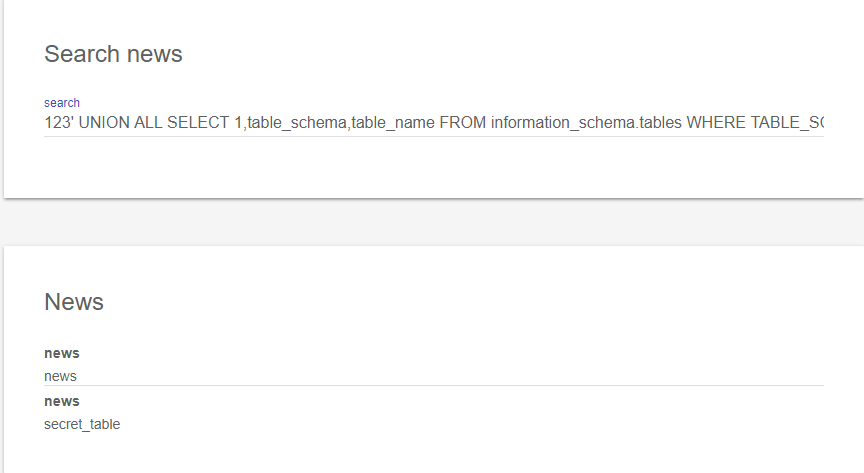Click the small purple "search" label
This screenshot has height=473, width=864.
(62, 103)
